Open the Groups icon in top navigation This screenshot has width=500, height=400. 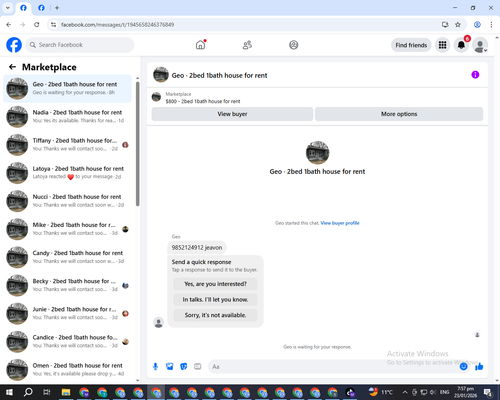[294, 45]
